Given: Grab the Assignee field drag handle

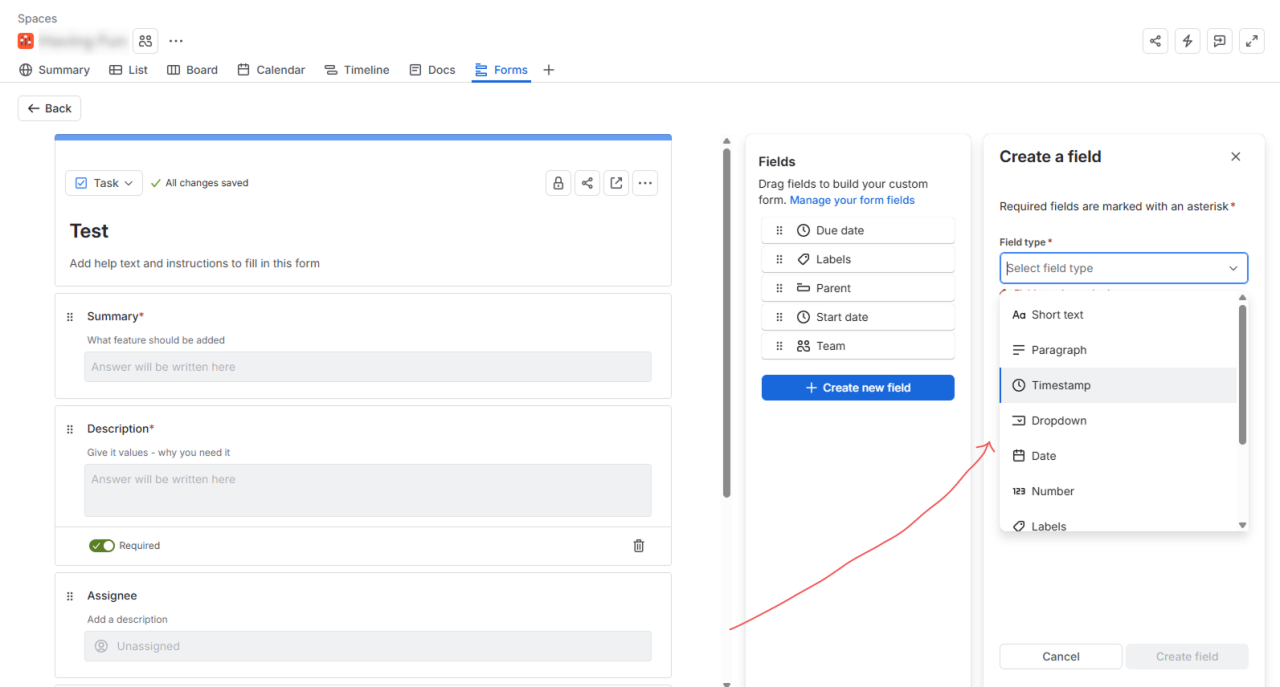Looking at the screenshot, I should pos(70,596).
